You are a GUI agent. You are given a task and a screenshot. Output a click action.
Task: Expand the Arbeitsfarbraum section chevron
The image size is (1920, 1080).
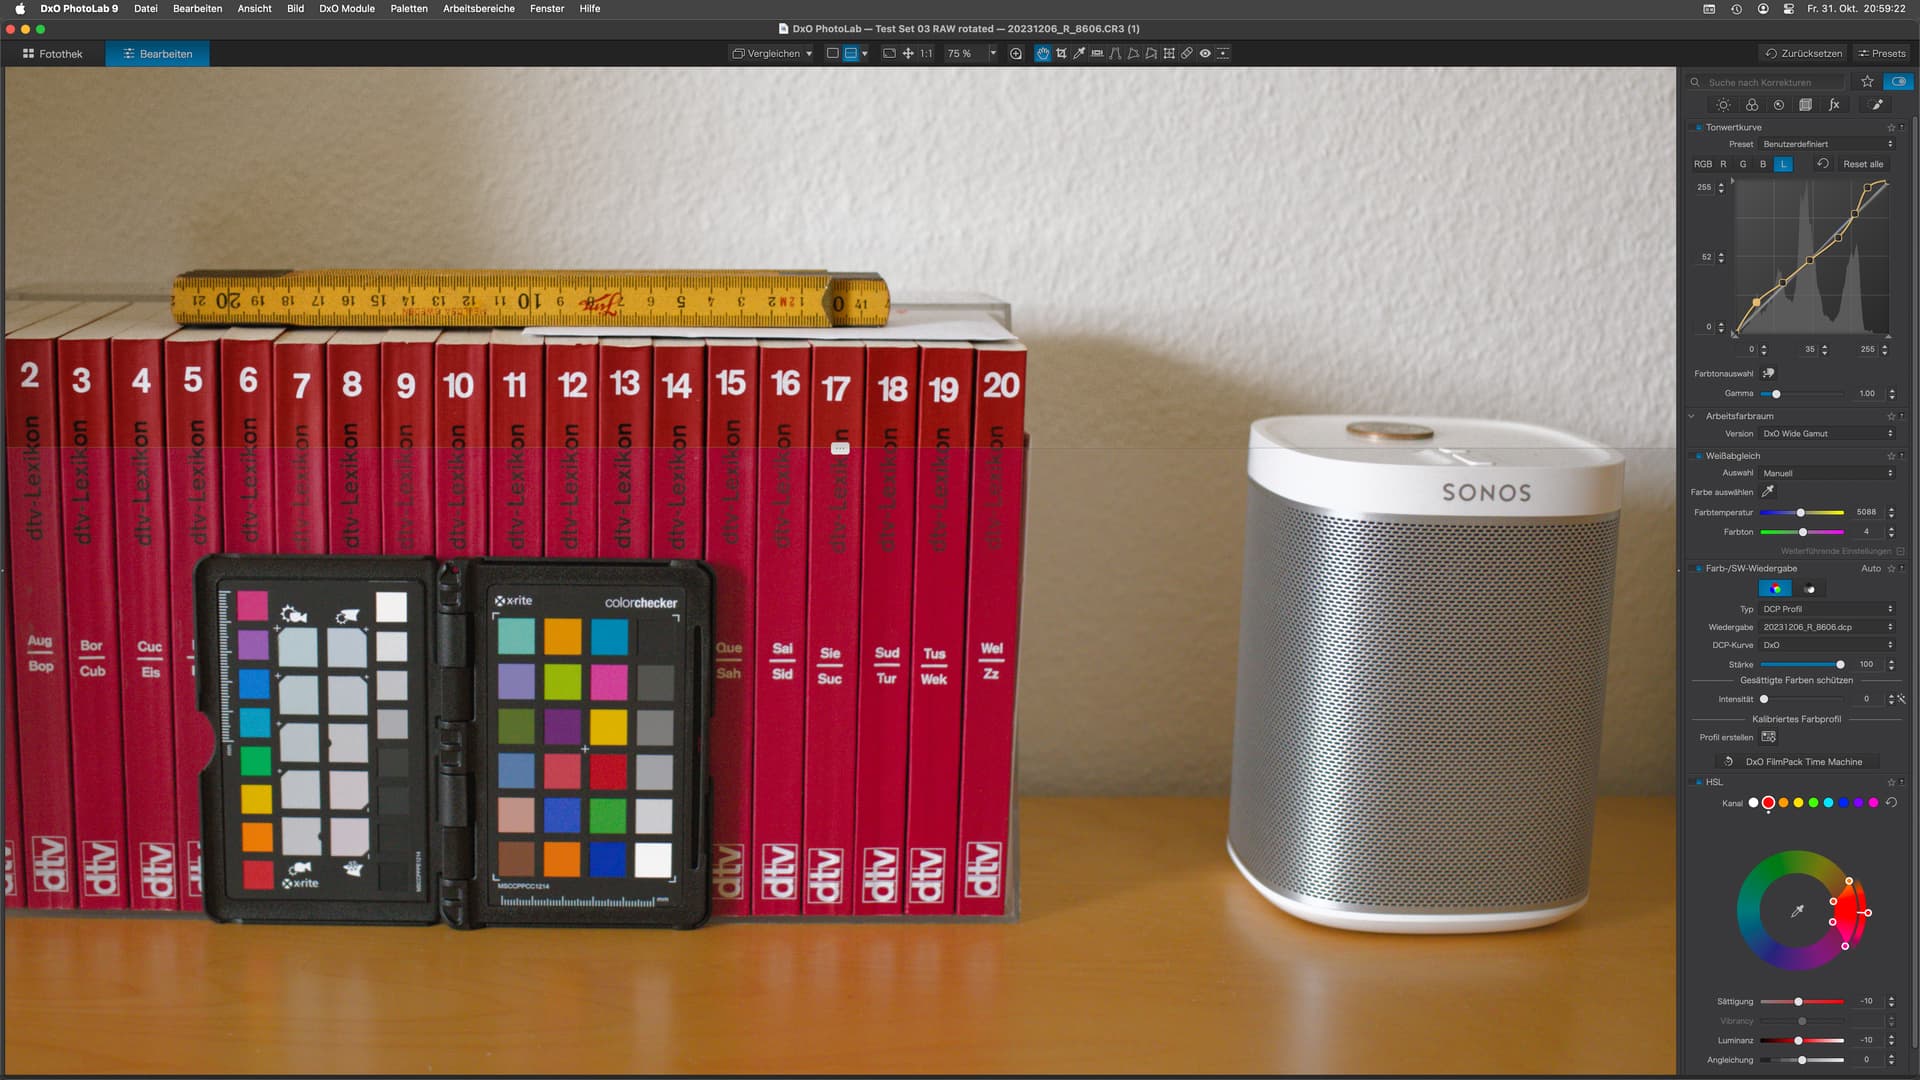pos(1692,416)
